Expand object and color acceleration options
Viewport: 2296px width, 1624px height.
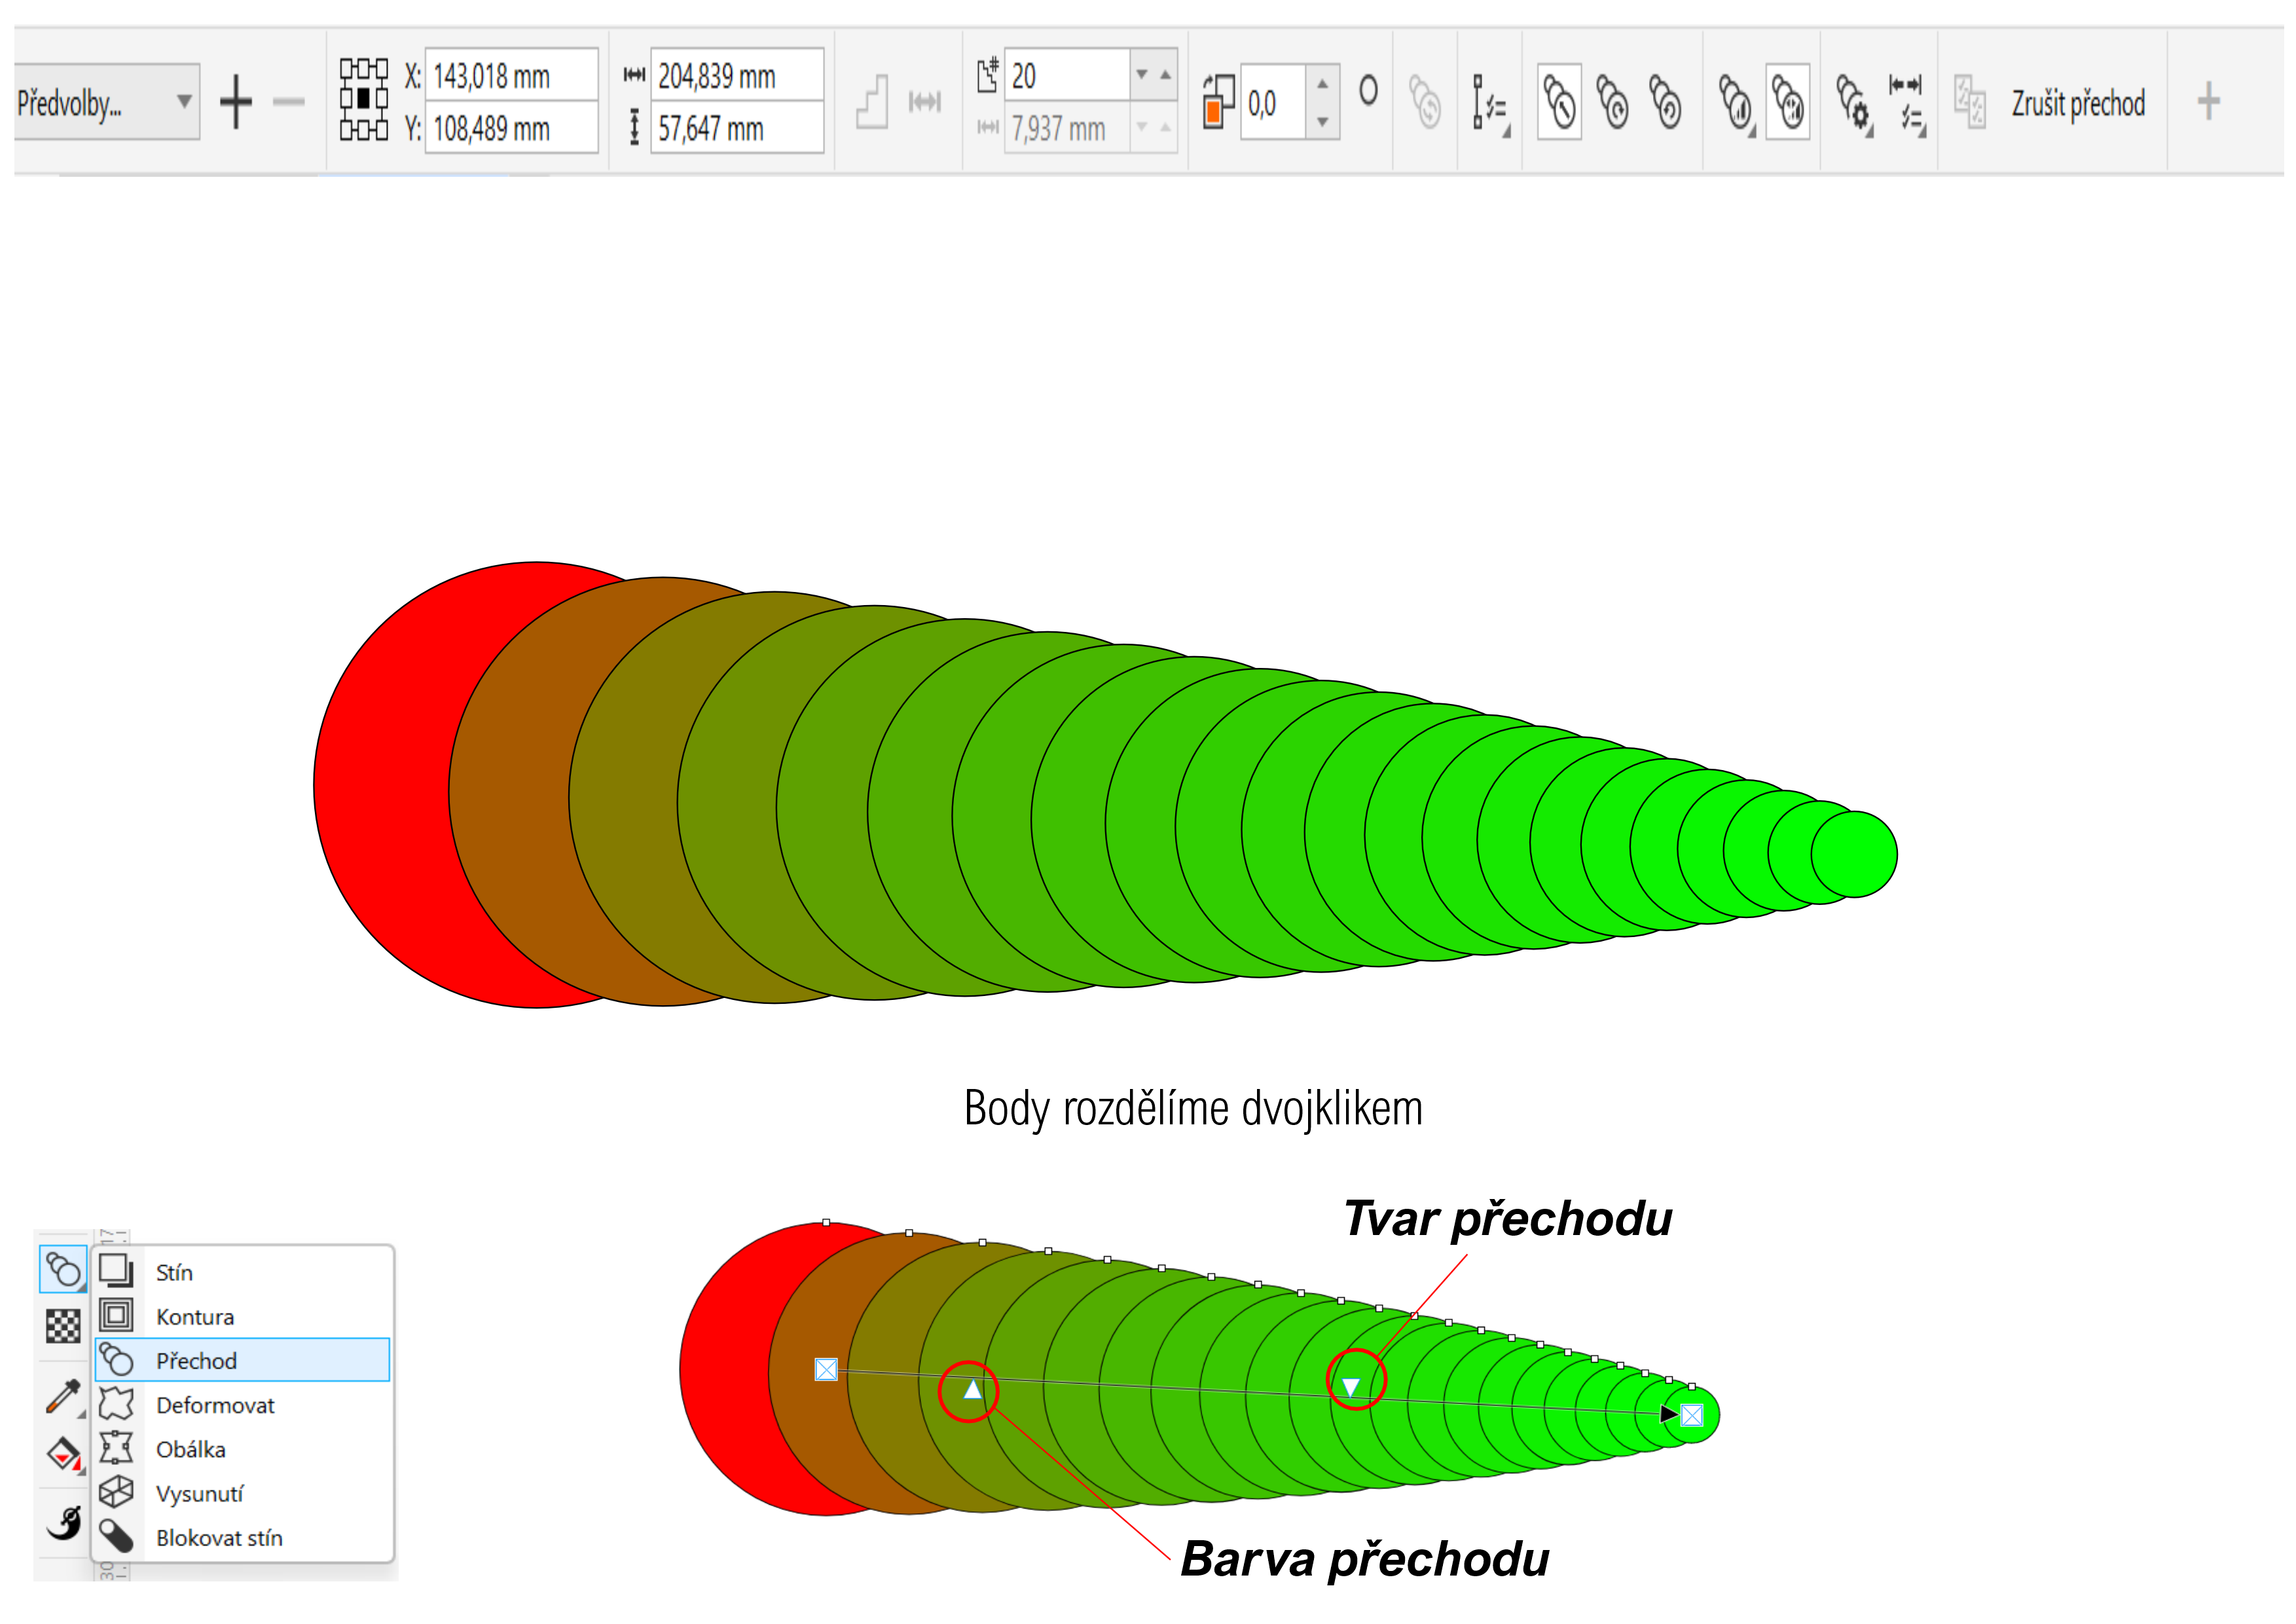click(1737, 102)
